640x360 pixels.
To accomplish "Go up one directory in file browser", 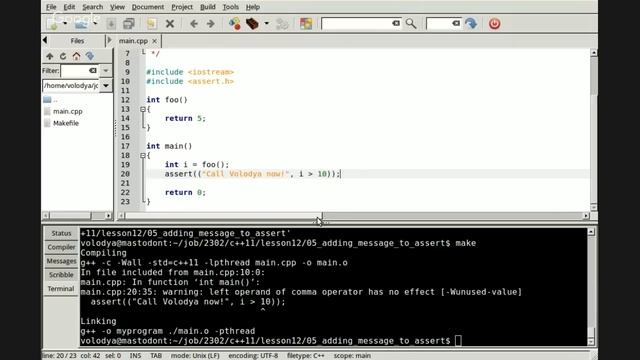I will [x=49, y=56].
